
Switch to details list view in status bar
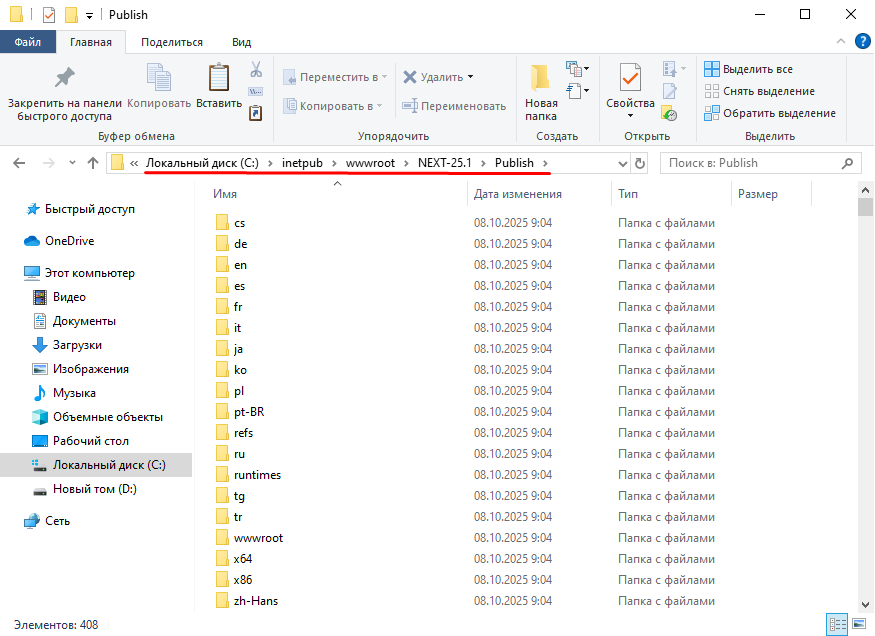[x=836, y=625]
